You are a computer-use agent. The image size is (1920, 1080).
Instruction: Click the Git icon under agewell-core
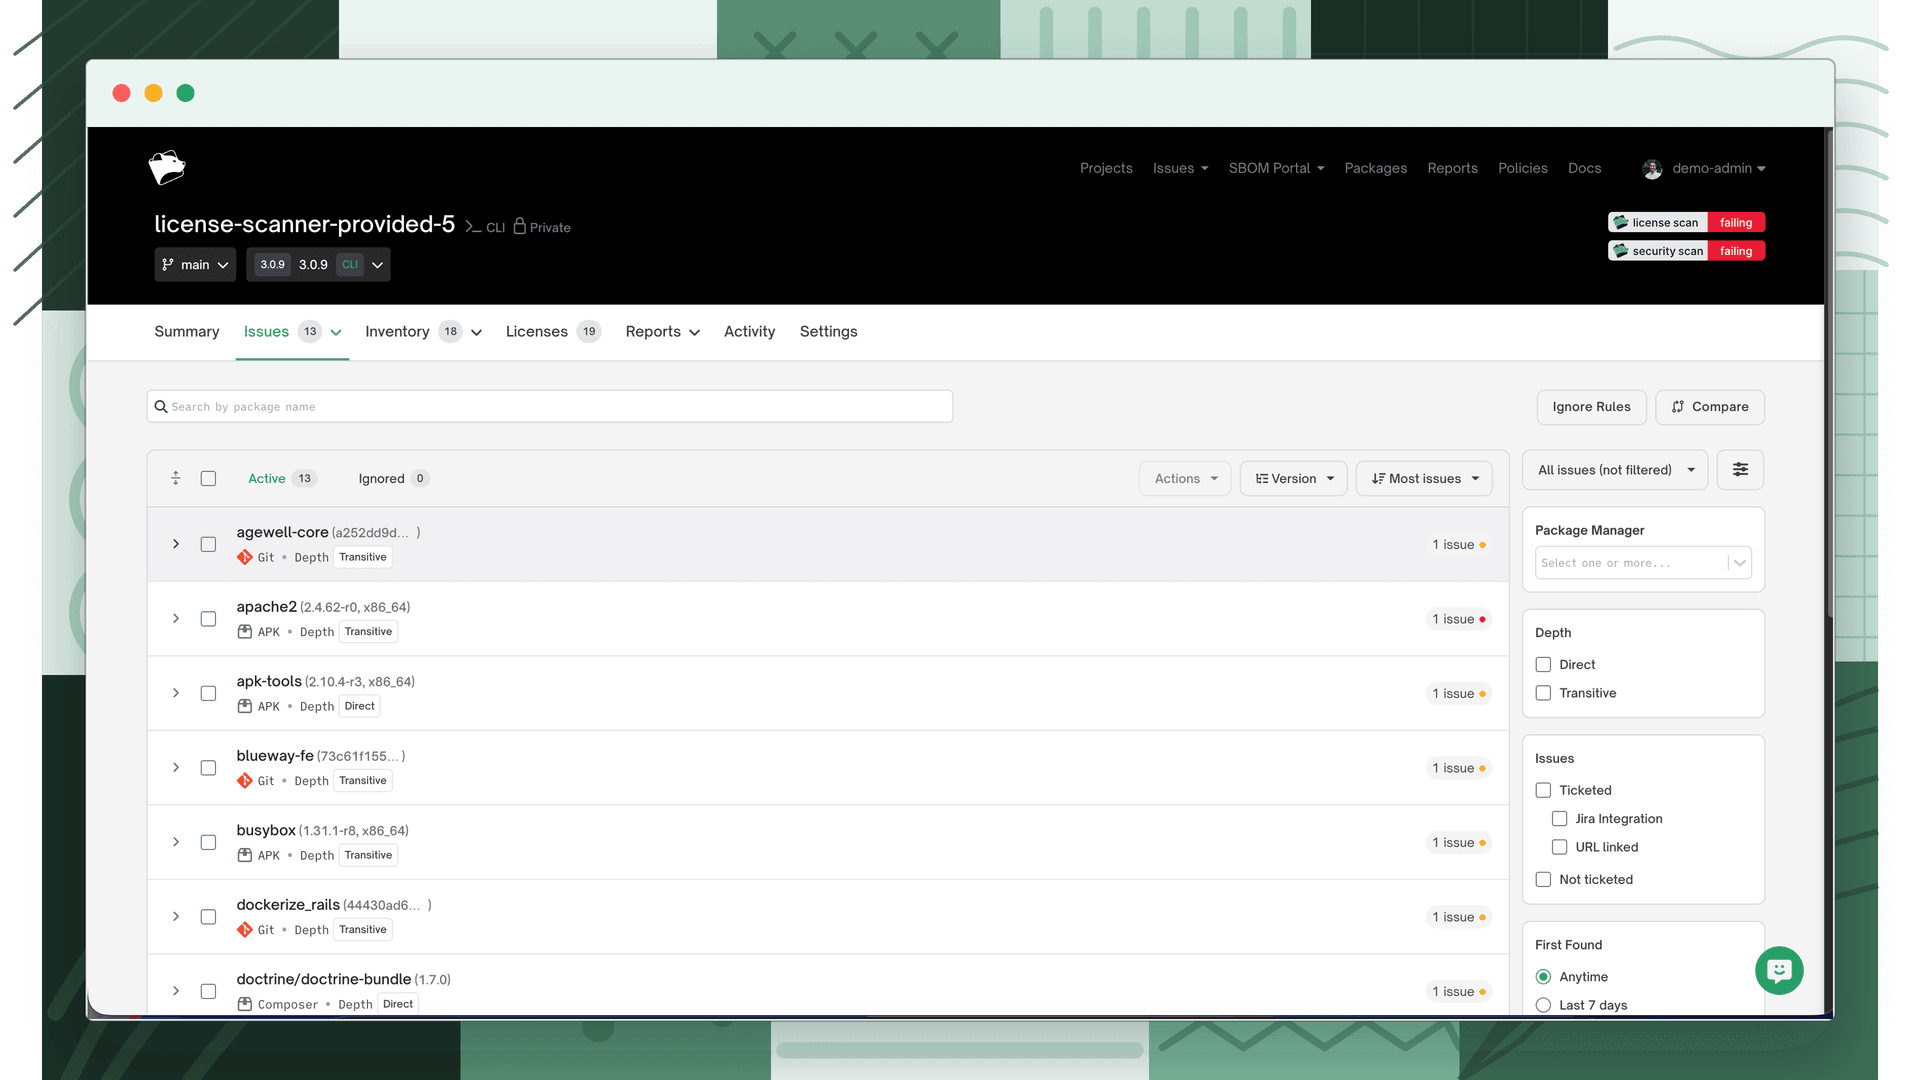point(245,557)
